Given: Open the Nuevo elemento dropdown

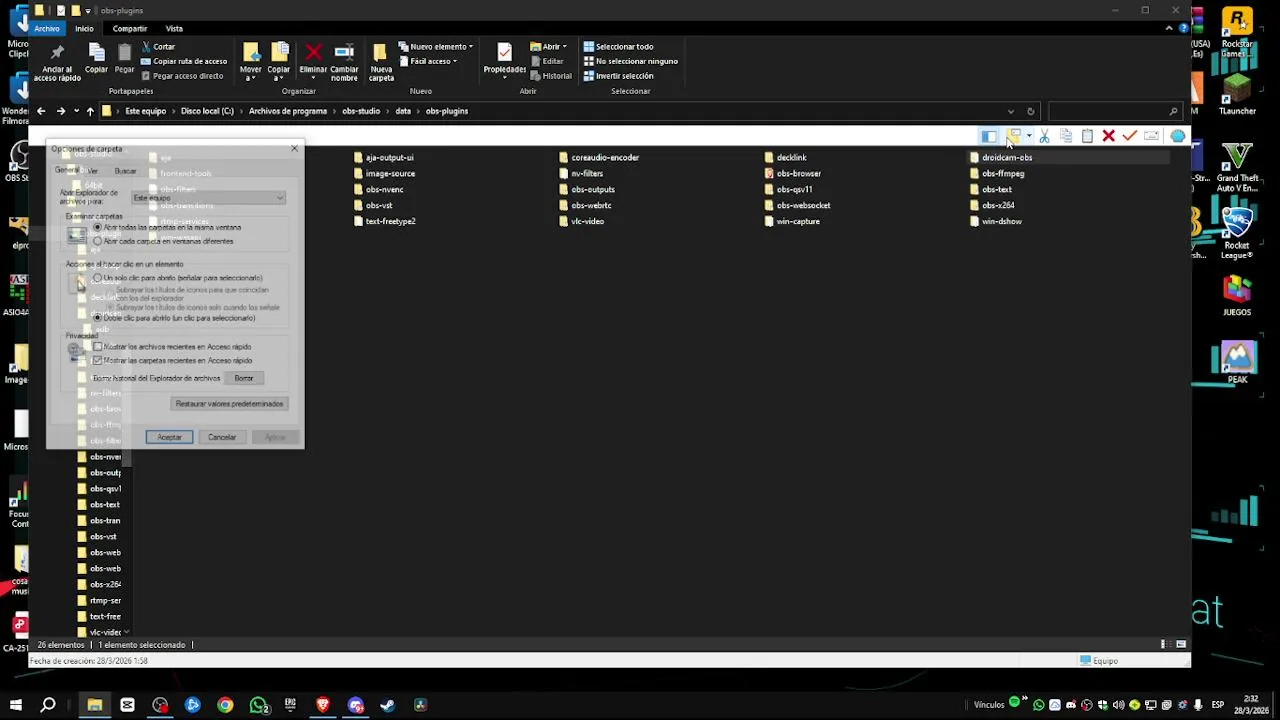Looking at the screenshot, I should pos(435,46).
